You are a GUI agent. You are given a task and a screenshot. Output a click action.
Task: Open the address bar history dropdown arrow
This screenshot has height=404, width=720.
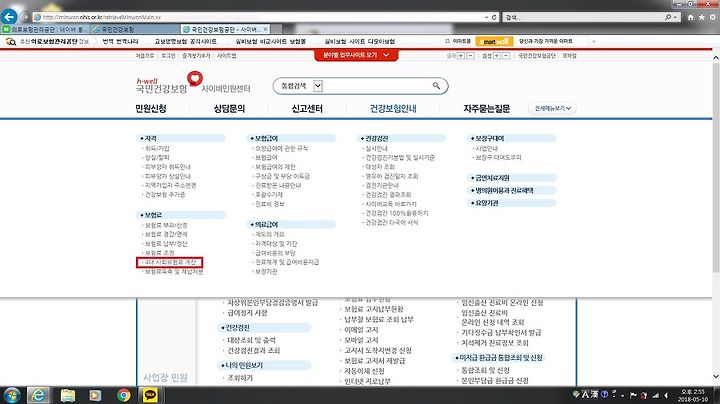[x=487, y=17]
